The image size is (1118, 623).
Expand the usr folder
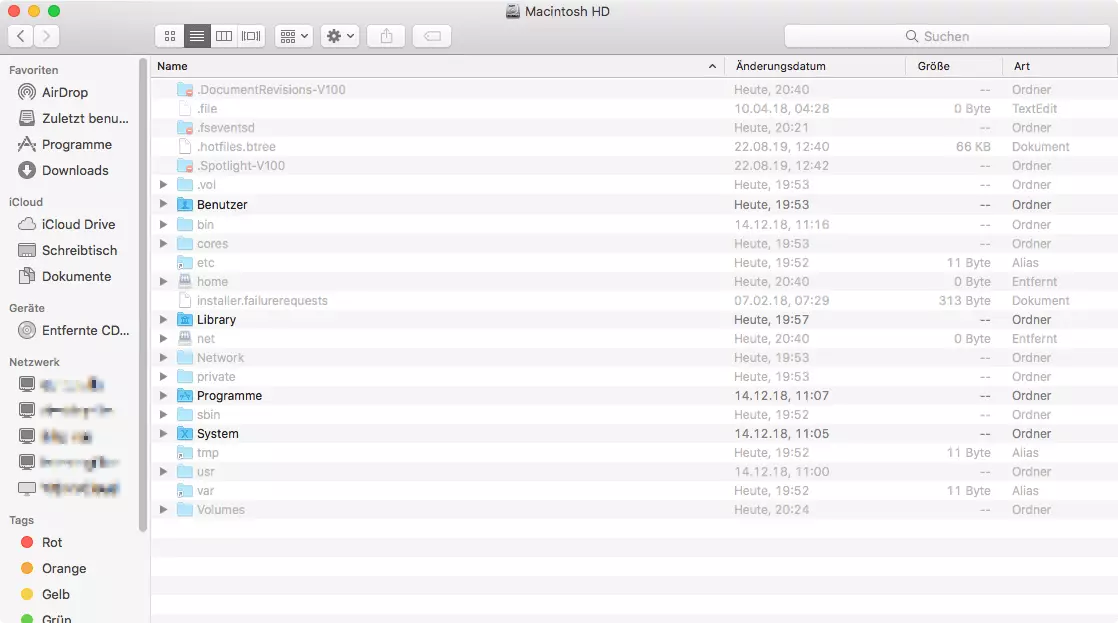(x=163, y=472)
